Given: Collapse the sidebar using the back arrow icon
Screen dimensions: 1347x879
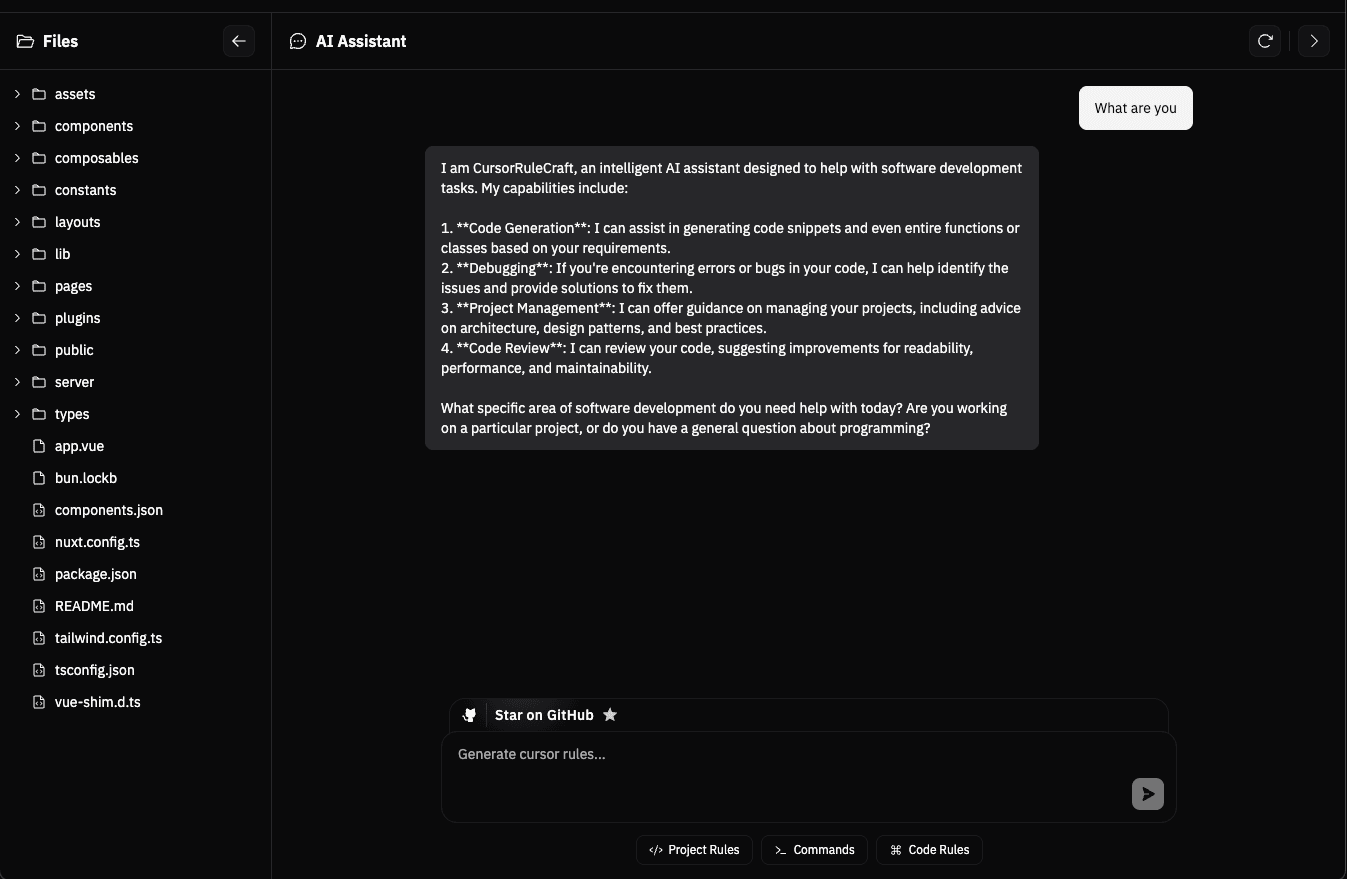Looking at the screenshot, I should click(x=238, y=41).
